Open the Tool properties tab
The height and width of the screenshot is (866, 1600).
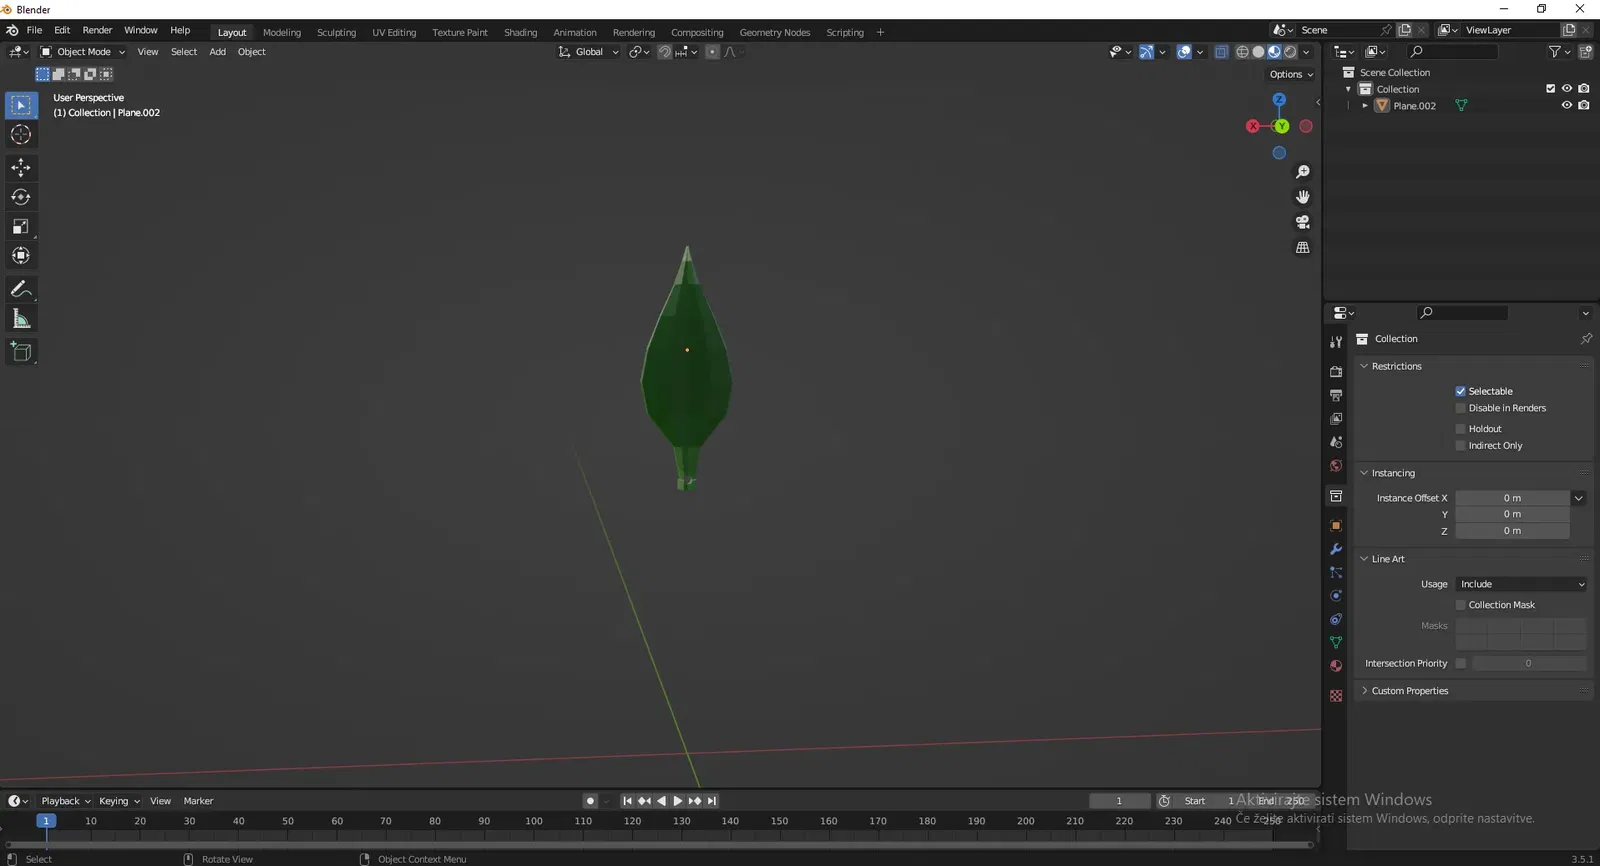[1336, 342]
